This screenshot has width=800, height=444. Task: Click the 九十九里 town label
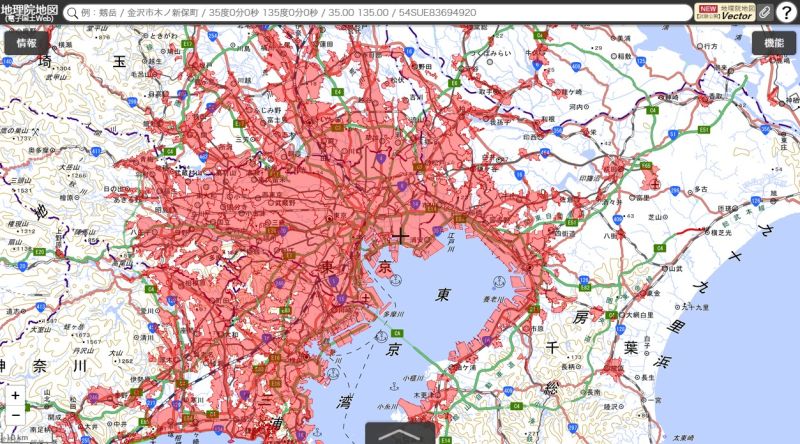click(695, 307)
